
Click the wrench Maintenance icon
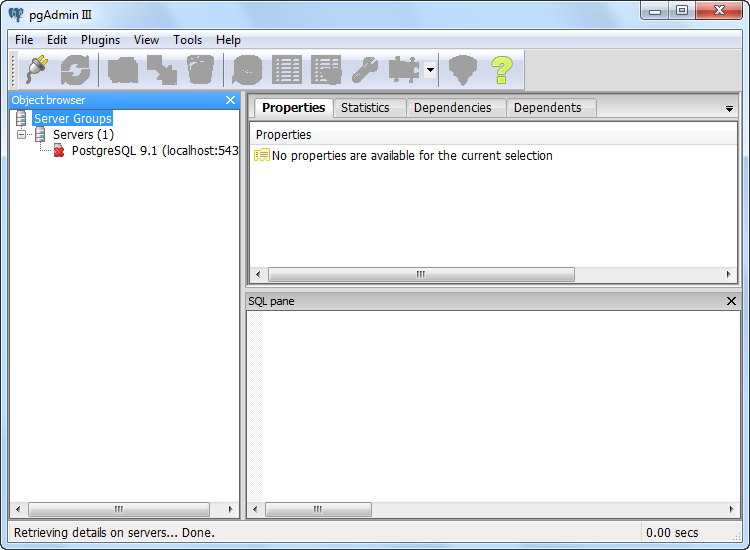[364, 70]
